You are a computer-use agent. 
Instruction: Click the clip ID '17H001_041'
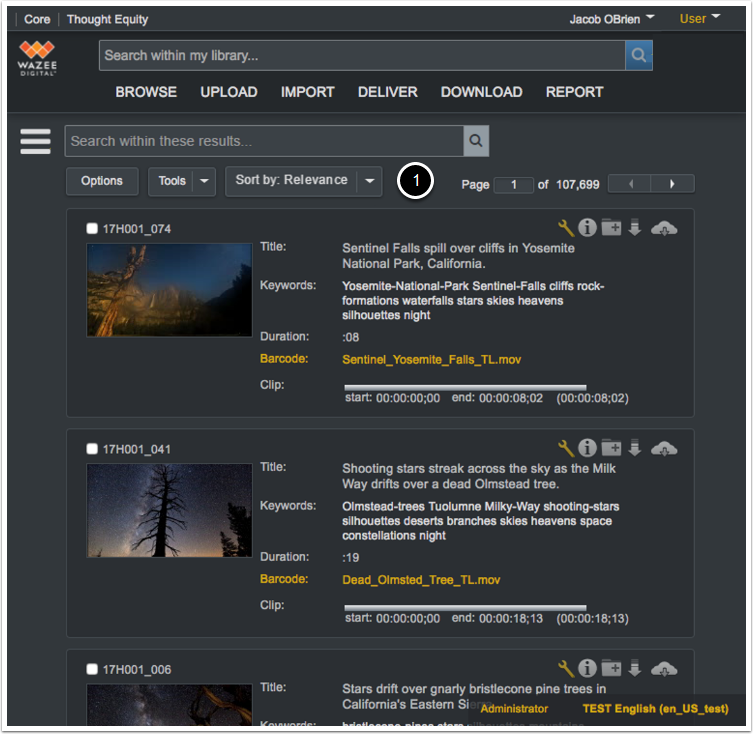click(x=137, y=450)
